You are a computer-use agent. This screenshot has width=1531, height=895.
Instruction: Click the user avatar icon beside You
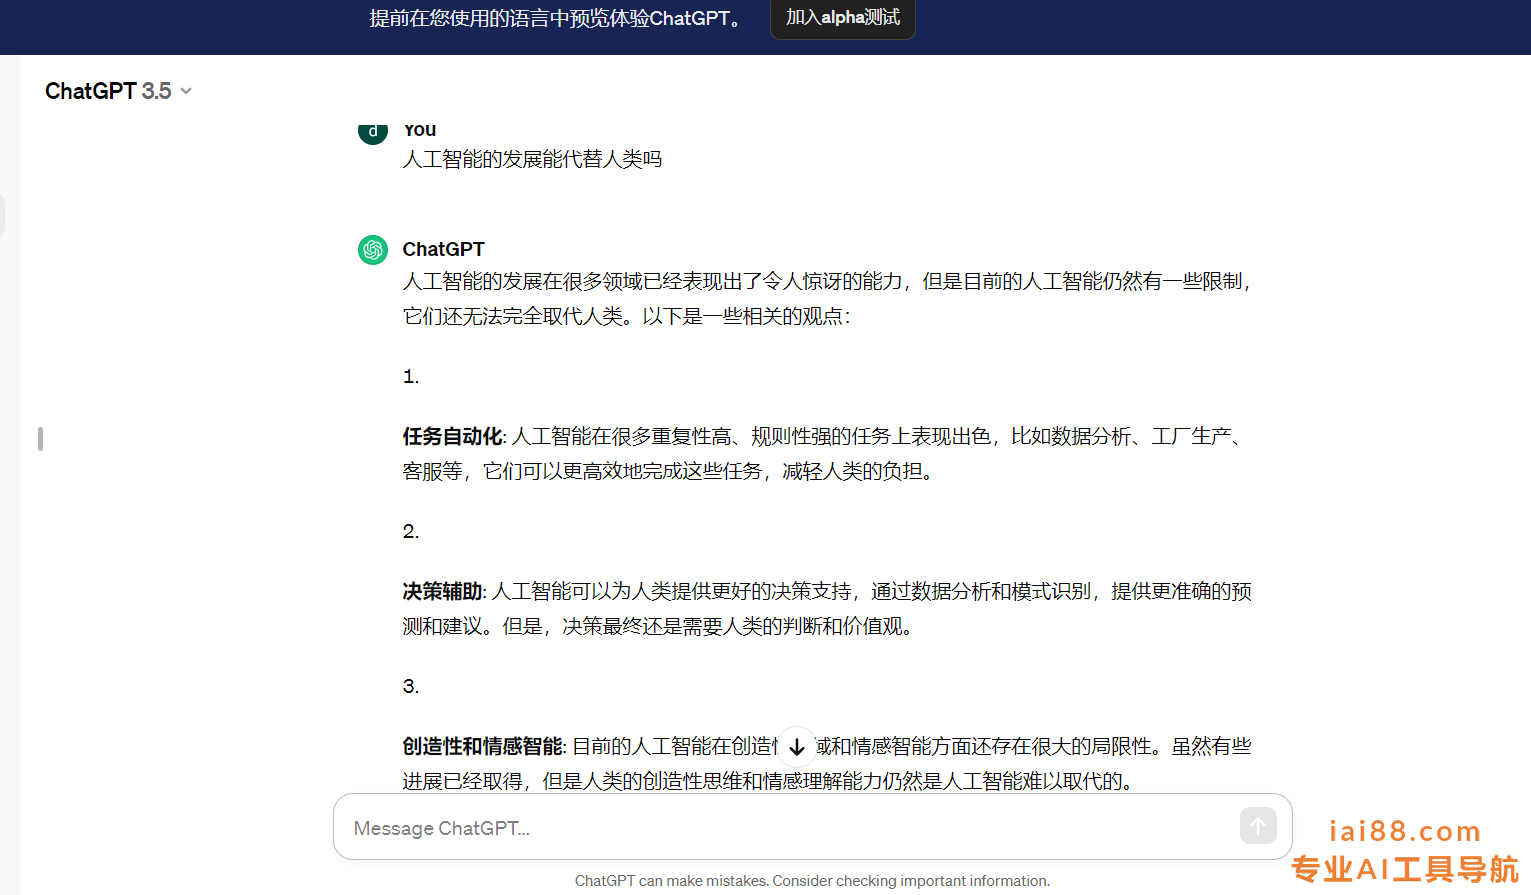[373, 132]
